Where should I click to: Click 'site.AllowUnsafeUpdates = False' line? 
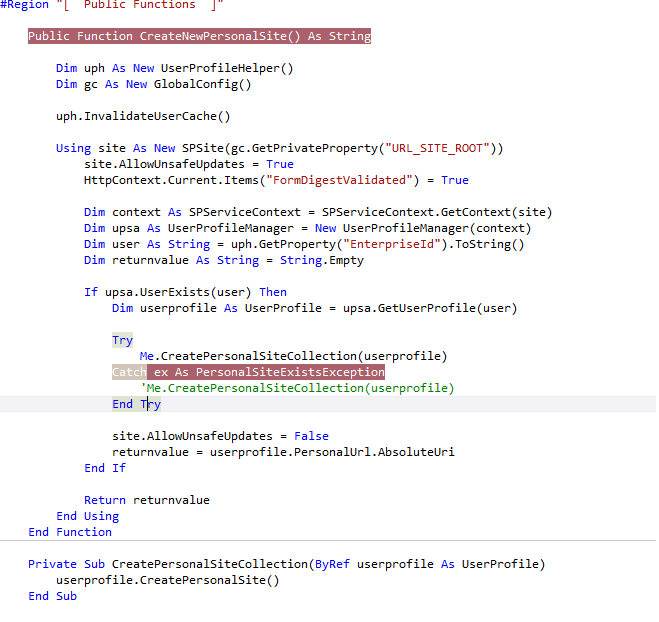[x=220, y=436]
